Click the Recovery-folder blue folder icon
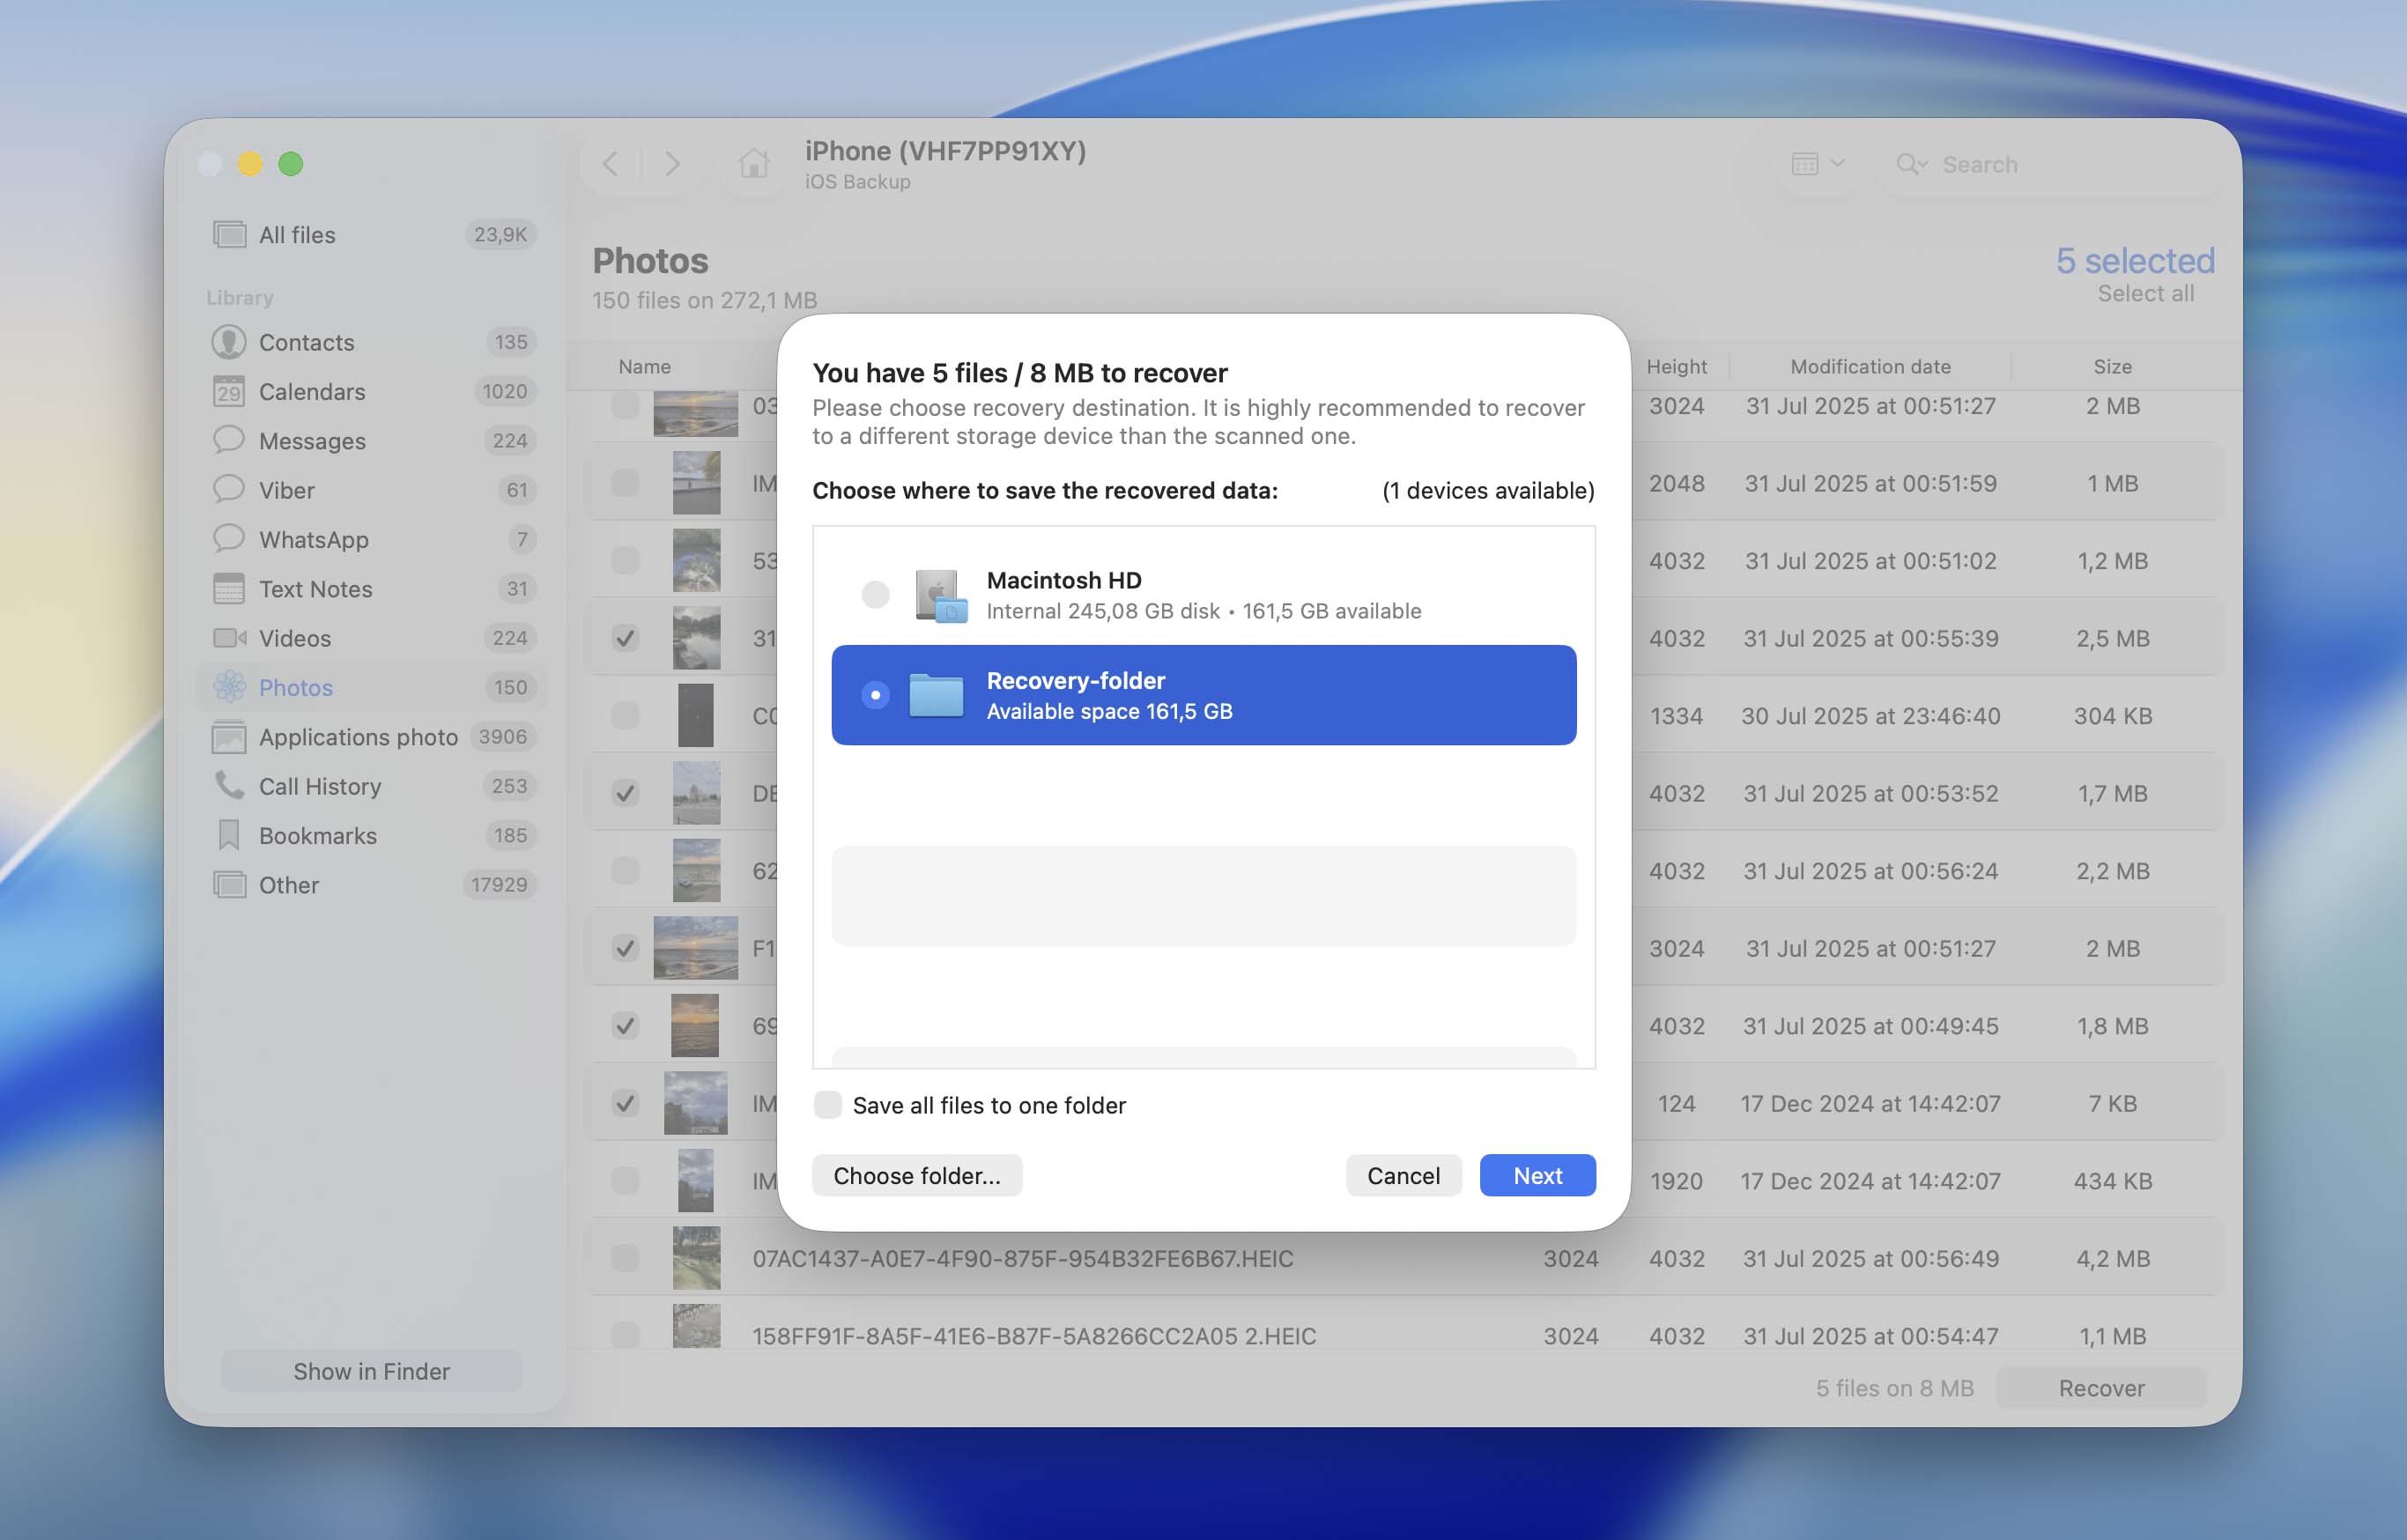The width and height of the screenshot is (2407, 1540). 936,695
